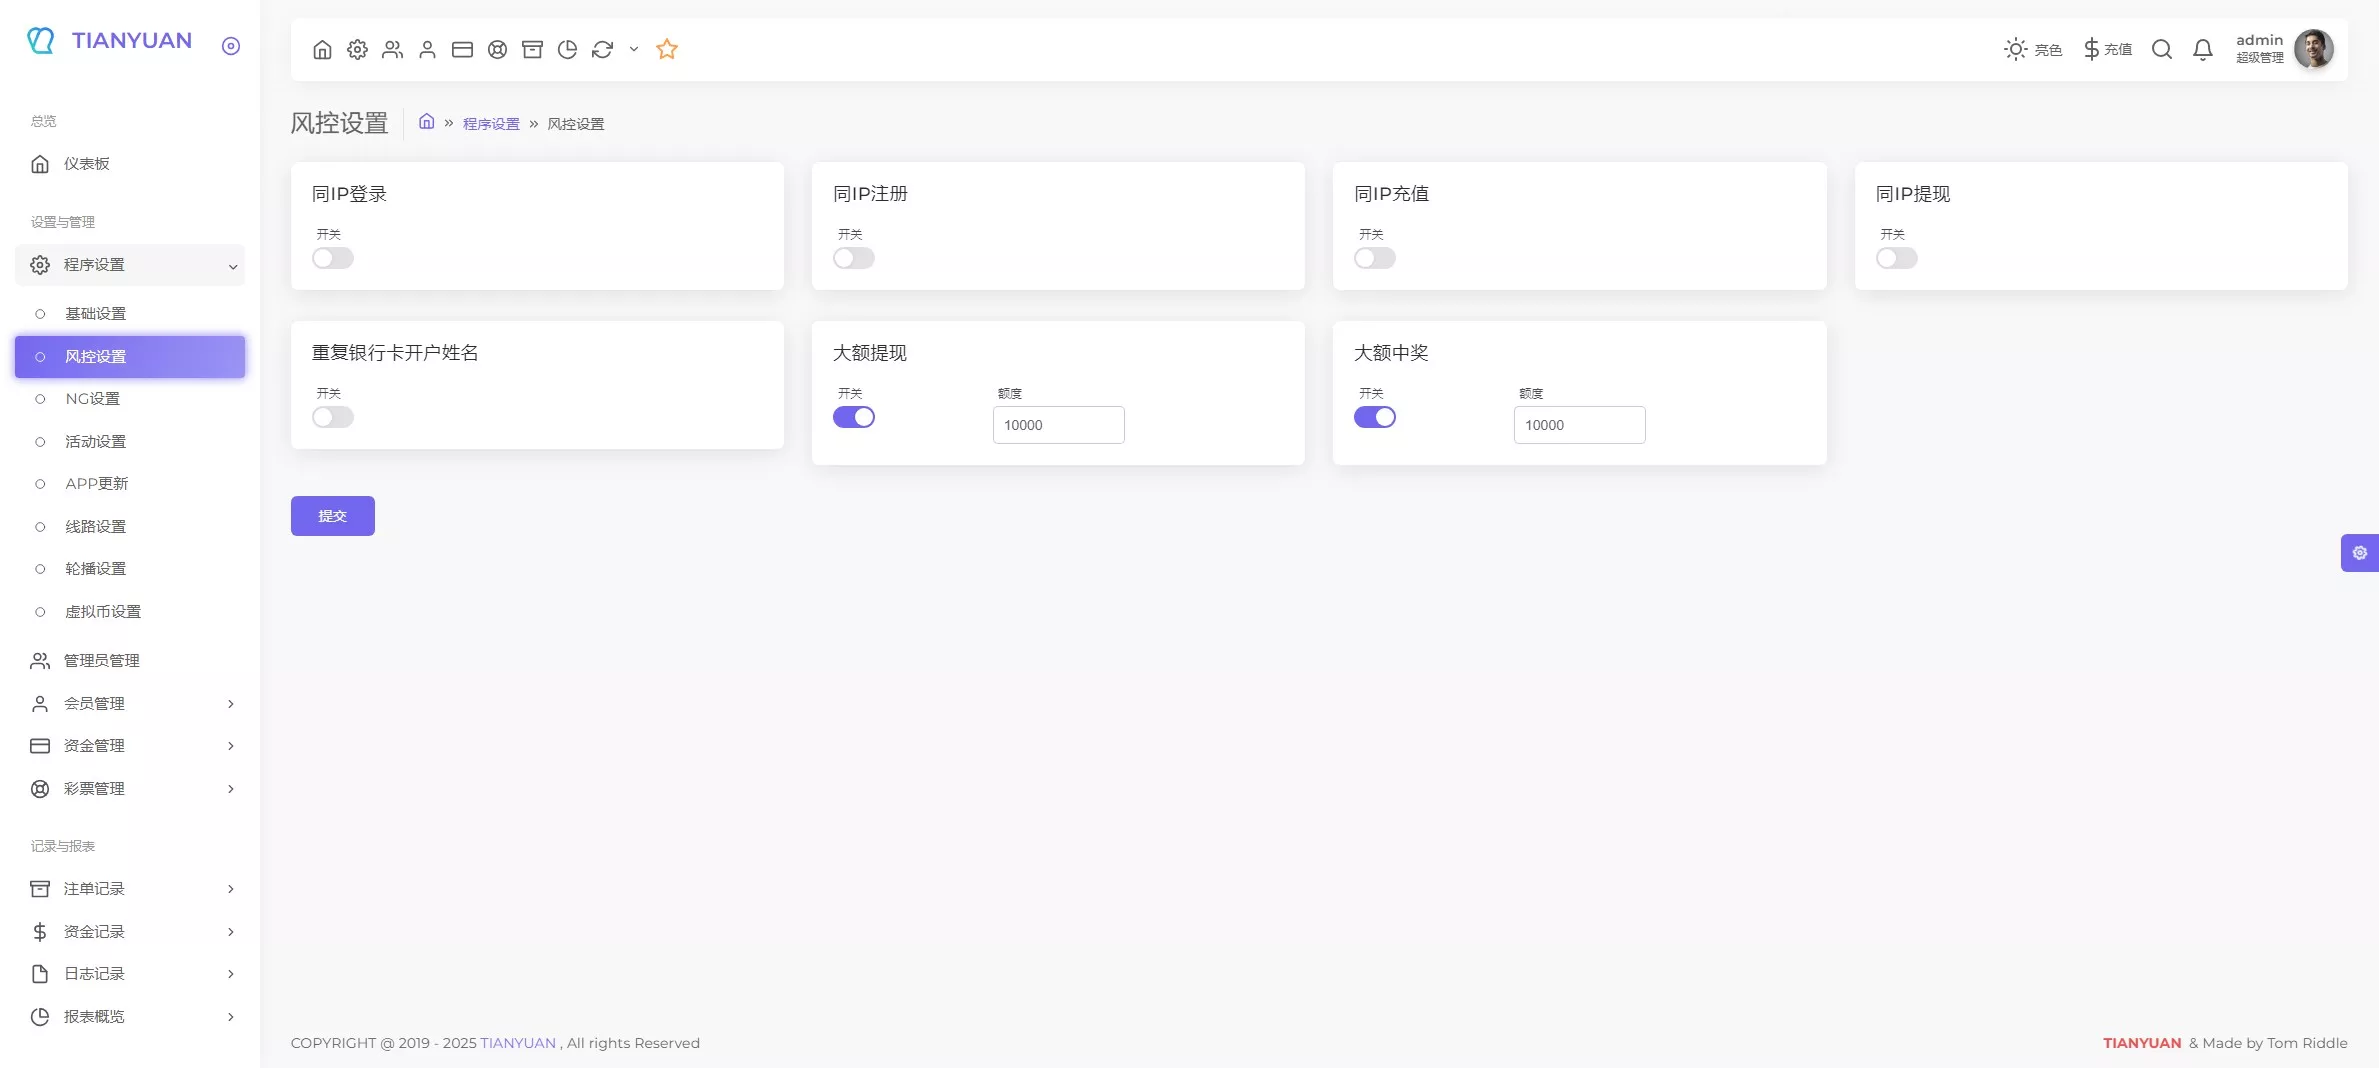
Task: Open the 程序设置 breadcrumb link
Action: (489, 123)
